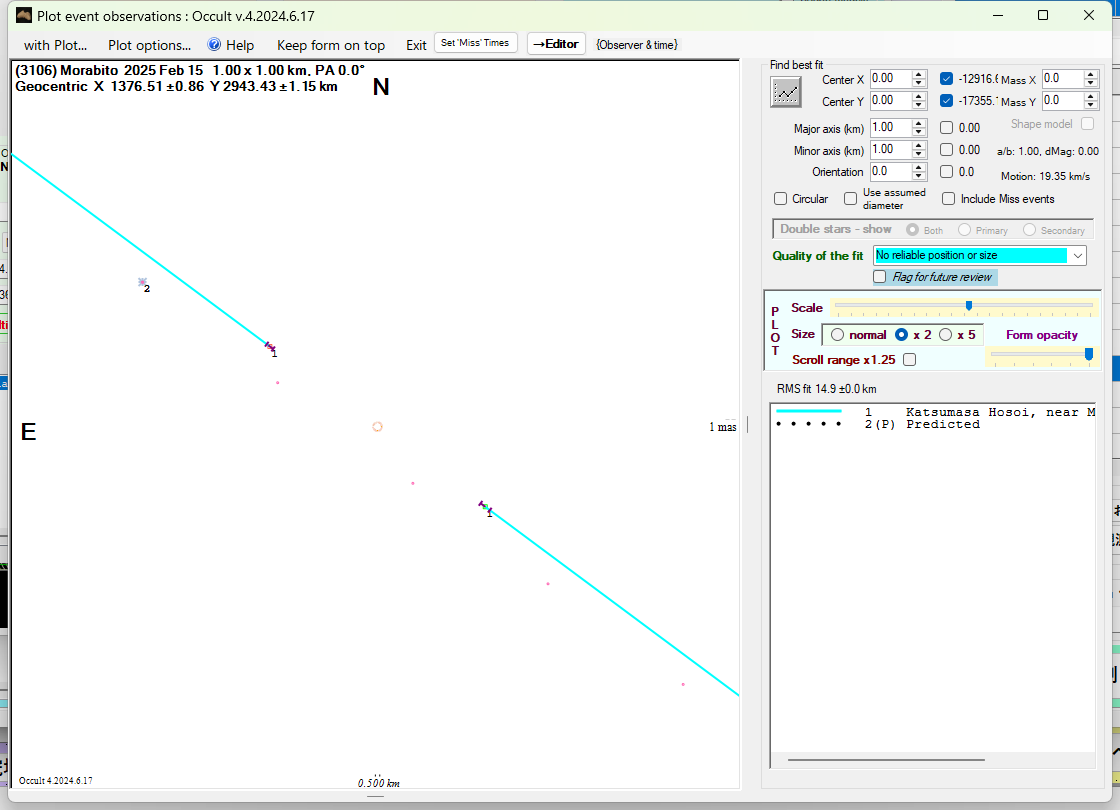
Task: Enable the Circular checkbox
Action: [781, 199]
